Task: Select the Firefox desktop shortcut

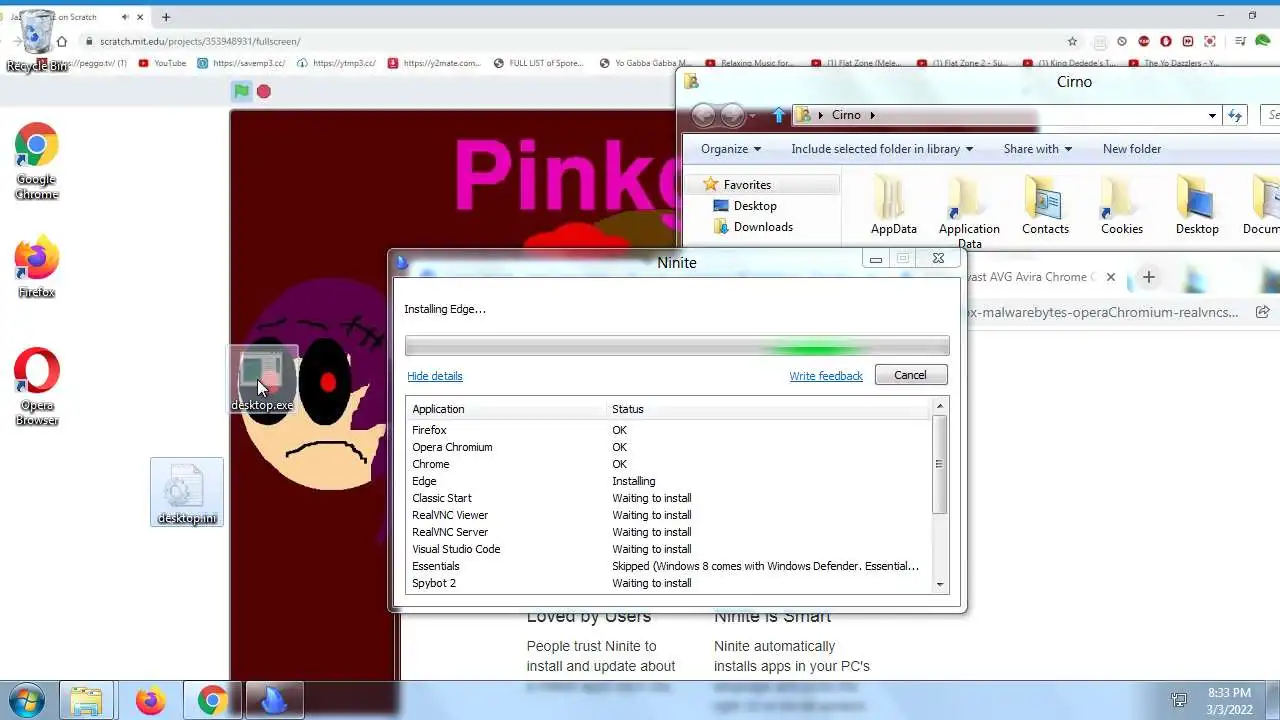Action: click(36, 267)
